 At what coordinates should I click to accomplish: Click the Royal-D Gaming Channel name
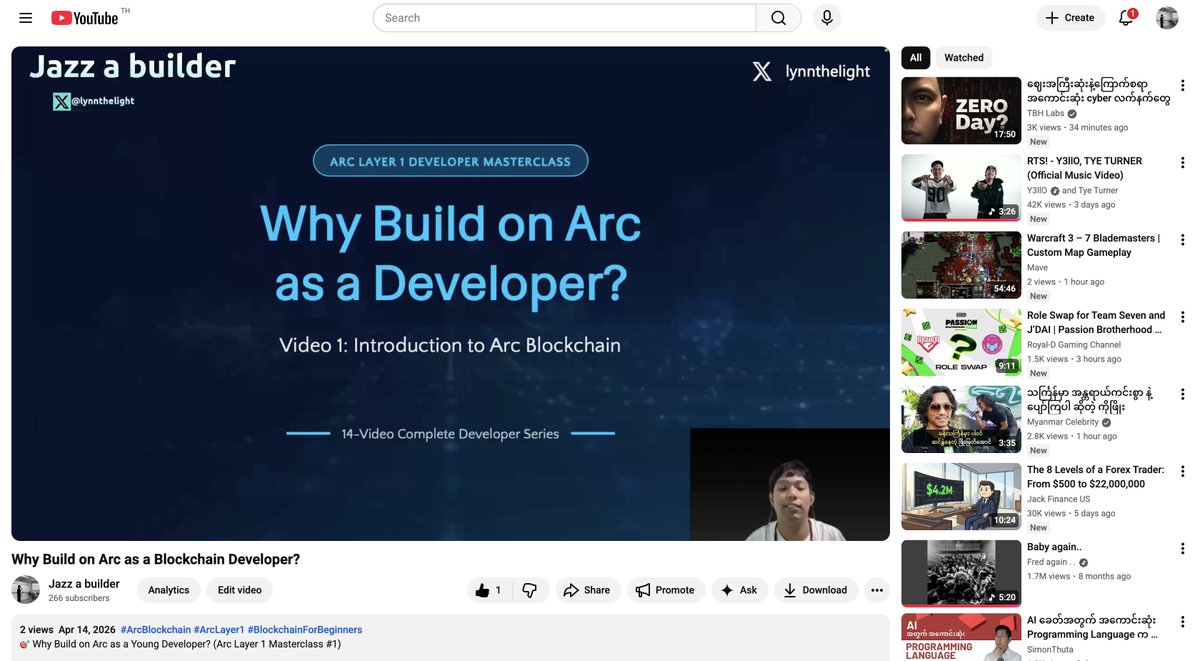(1074, 344)
